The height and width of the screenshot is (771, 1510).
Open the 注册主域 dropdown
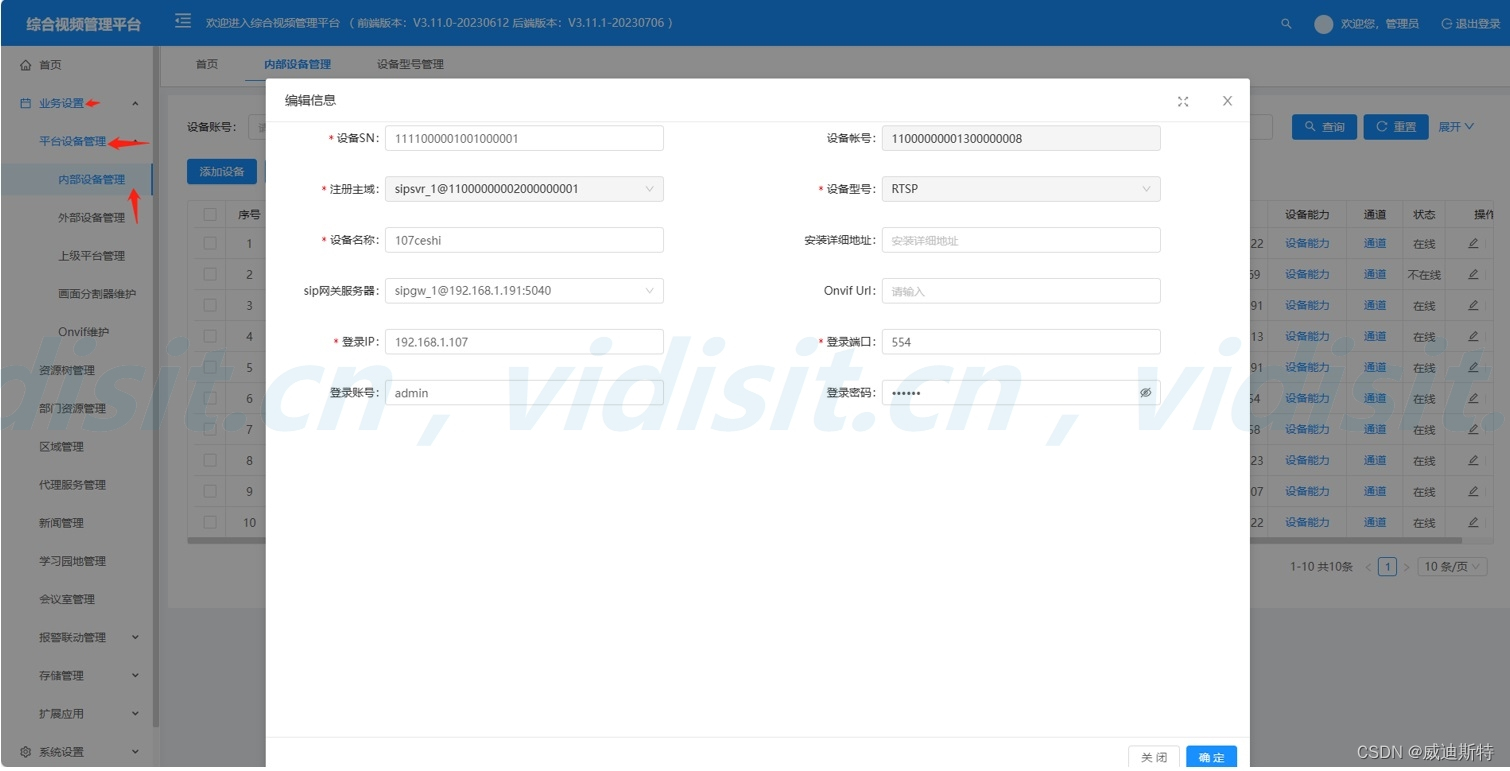tap(524, 189)
